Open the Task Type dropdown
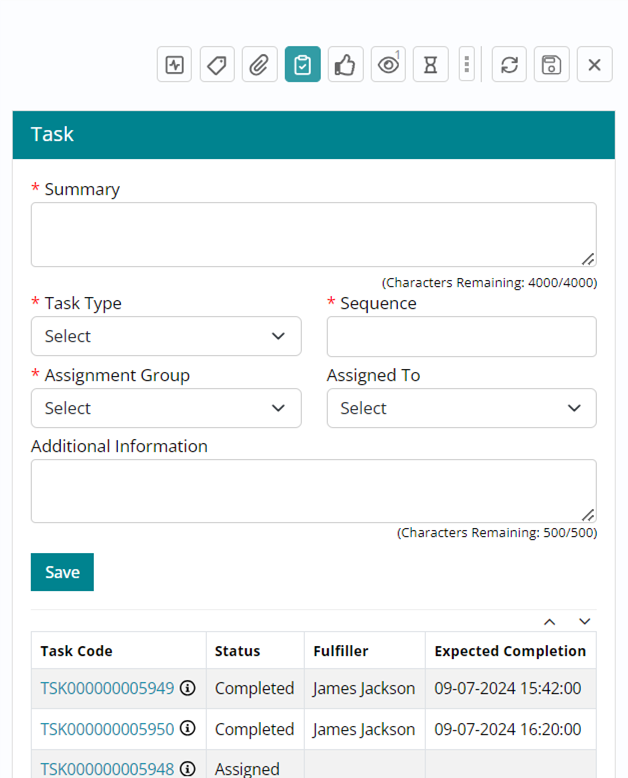Viewport: 628px width, 778px height. [166, 336]
